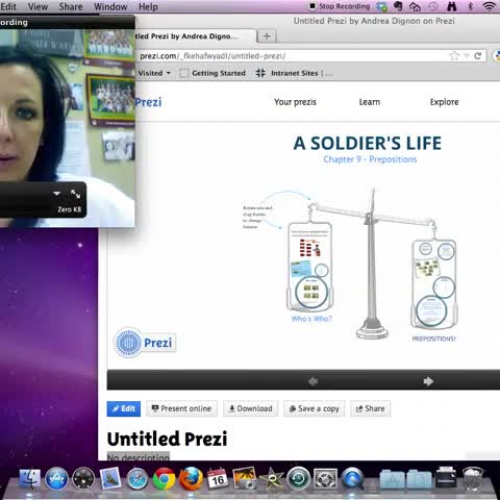This screenshot has width=500, height=500.
Task: Open the Learn link
Action: click(369, 102)
